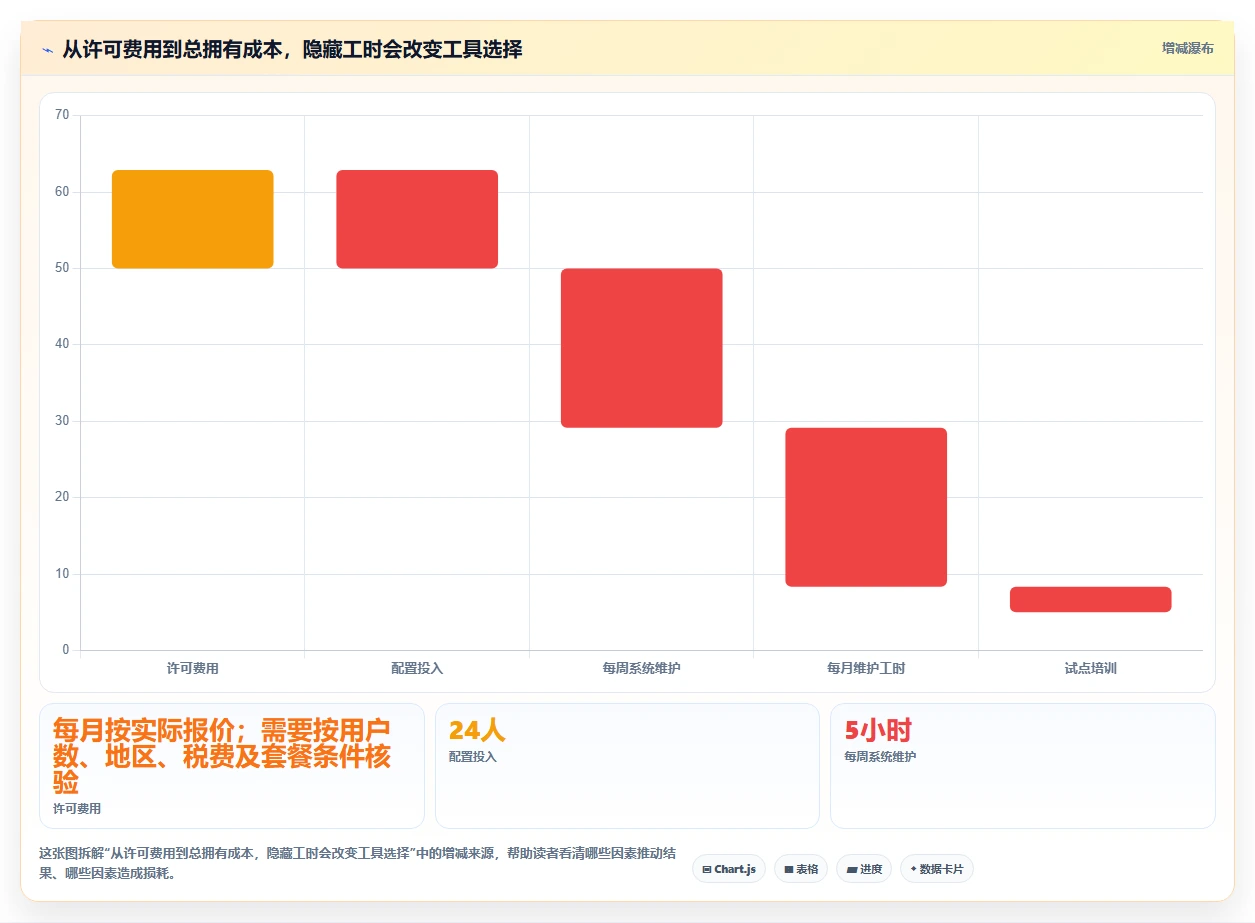Screen dimensions: 1255x923
Task: Click the 每周系统维护 caption under 5小时
Action: click(x=880, y=757)
